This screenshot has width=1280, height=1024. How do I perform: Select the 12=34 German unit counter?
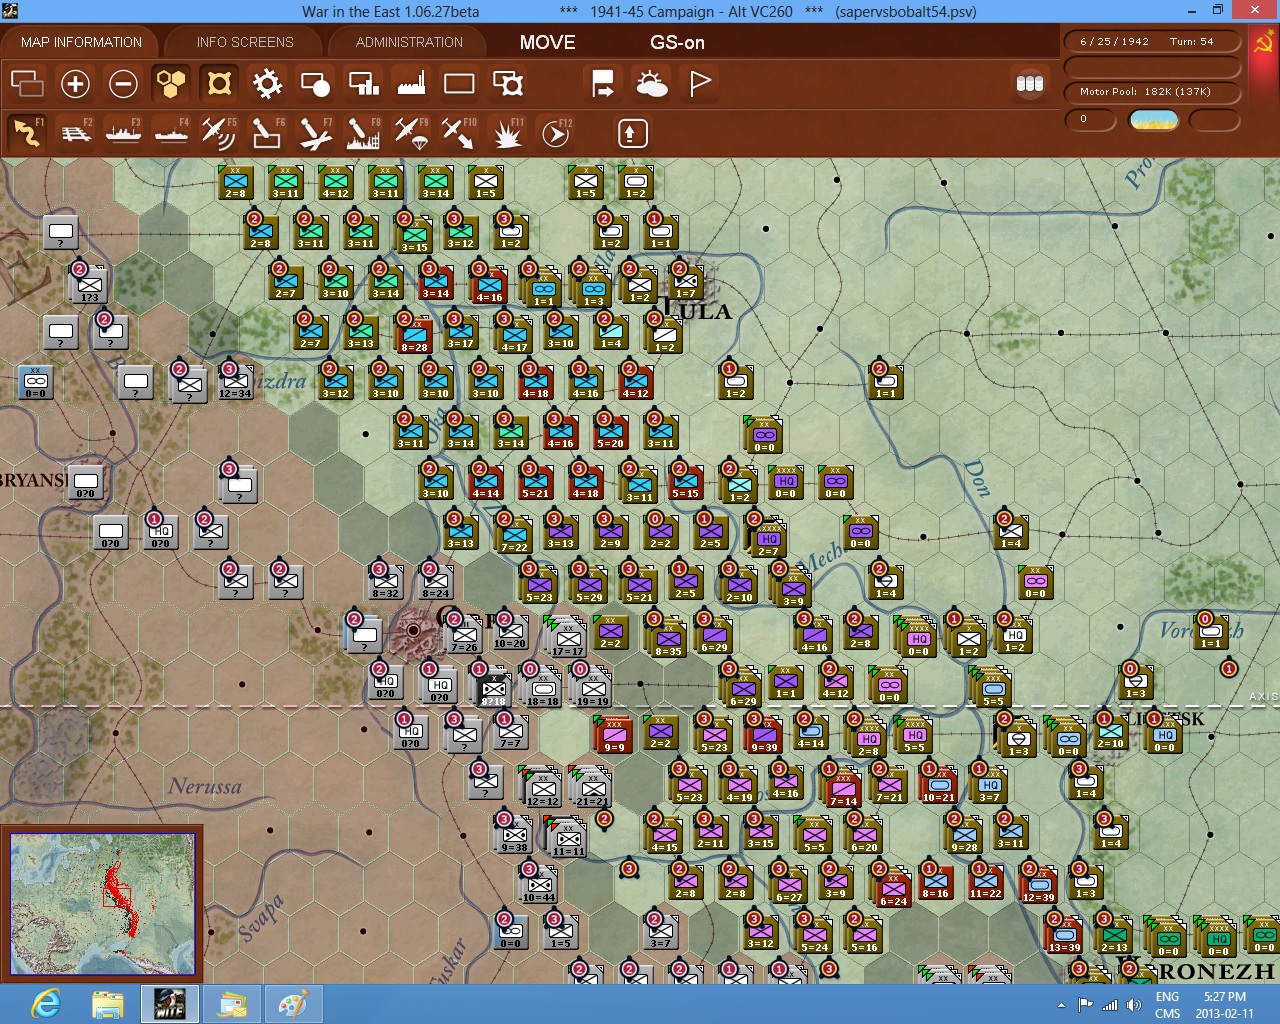[x=236, y=381]
